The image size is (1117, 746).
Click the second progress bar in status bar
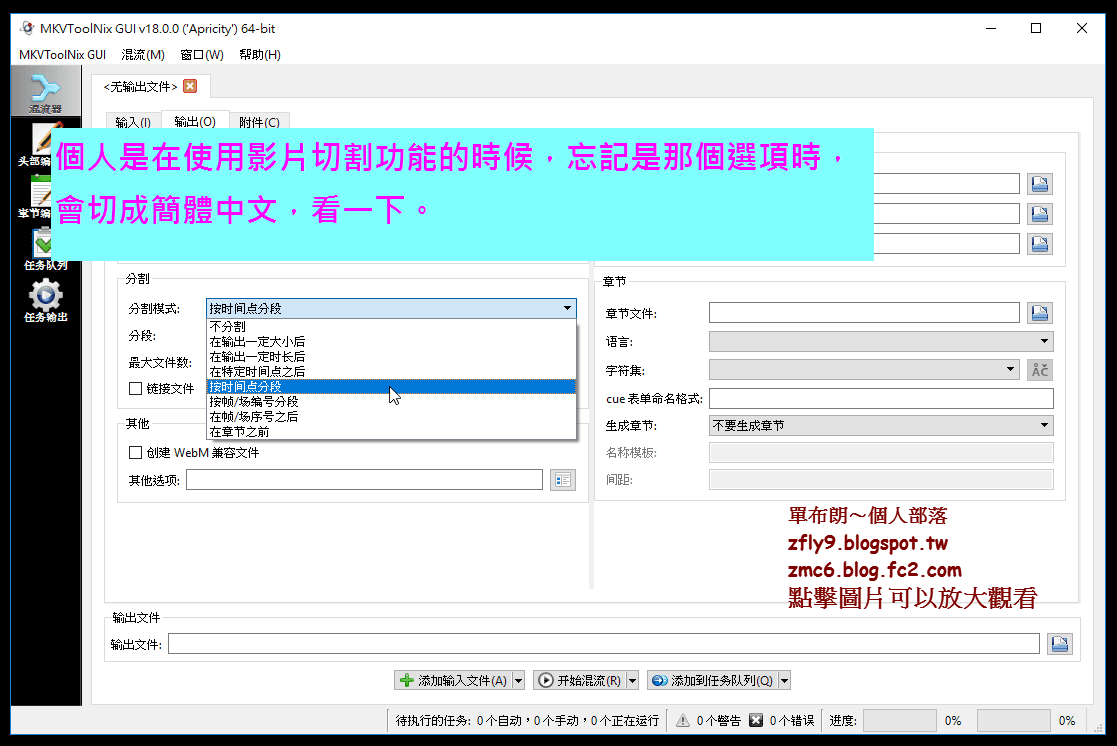(x=1013, y=720)
